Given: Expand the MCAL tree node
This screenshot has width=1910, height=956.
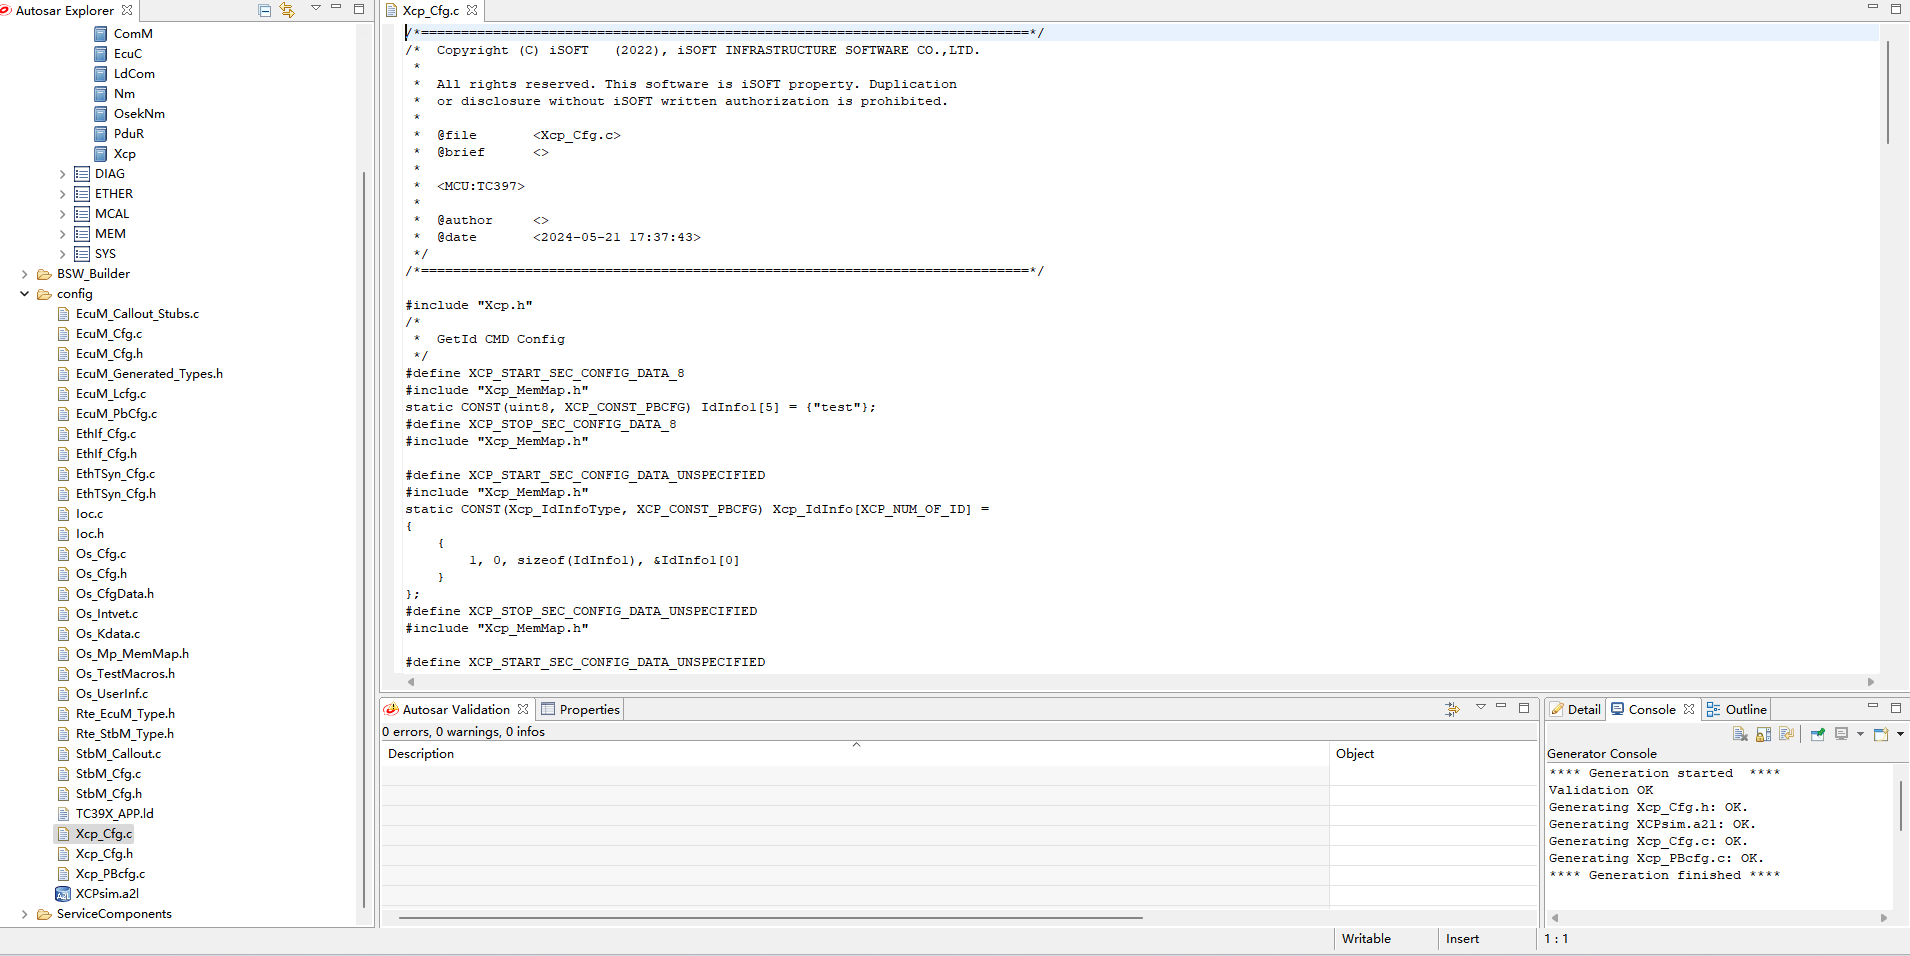Looking at the screenshot, I should coord(62,214).
